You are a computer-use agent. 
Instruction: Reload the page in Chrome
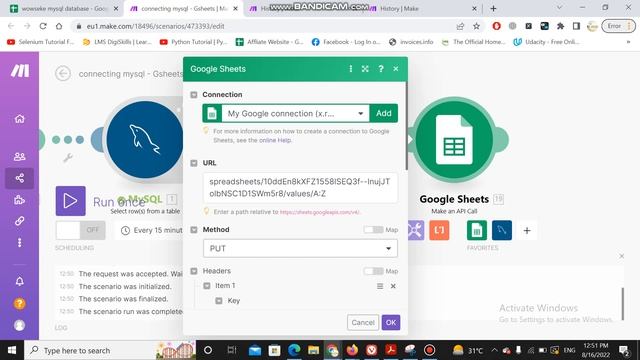pos(43,26)
